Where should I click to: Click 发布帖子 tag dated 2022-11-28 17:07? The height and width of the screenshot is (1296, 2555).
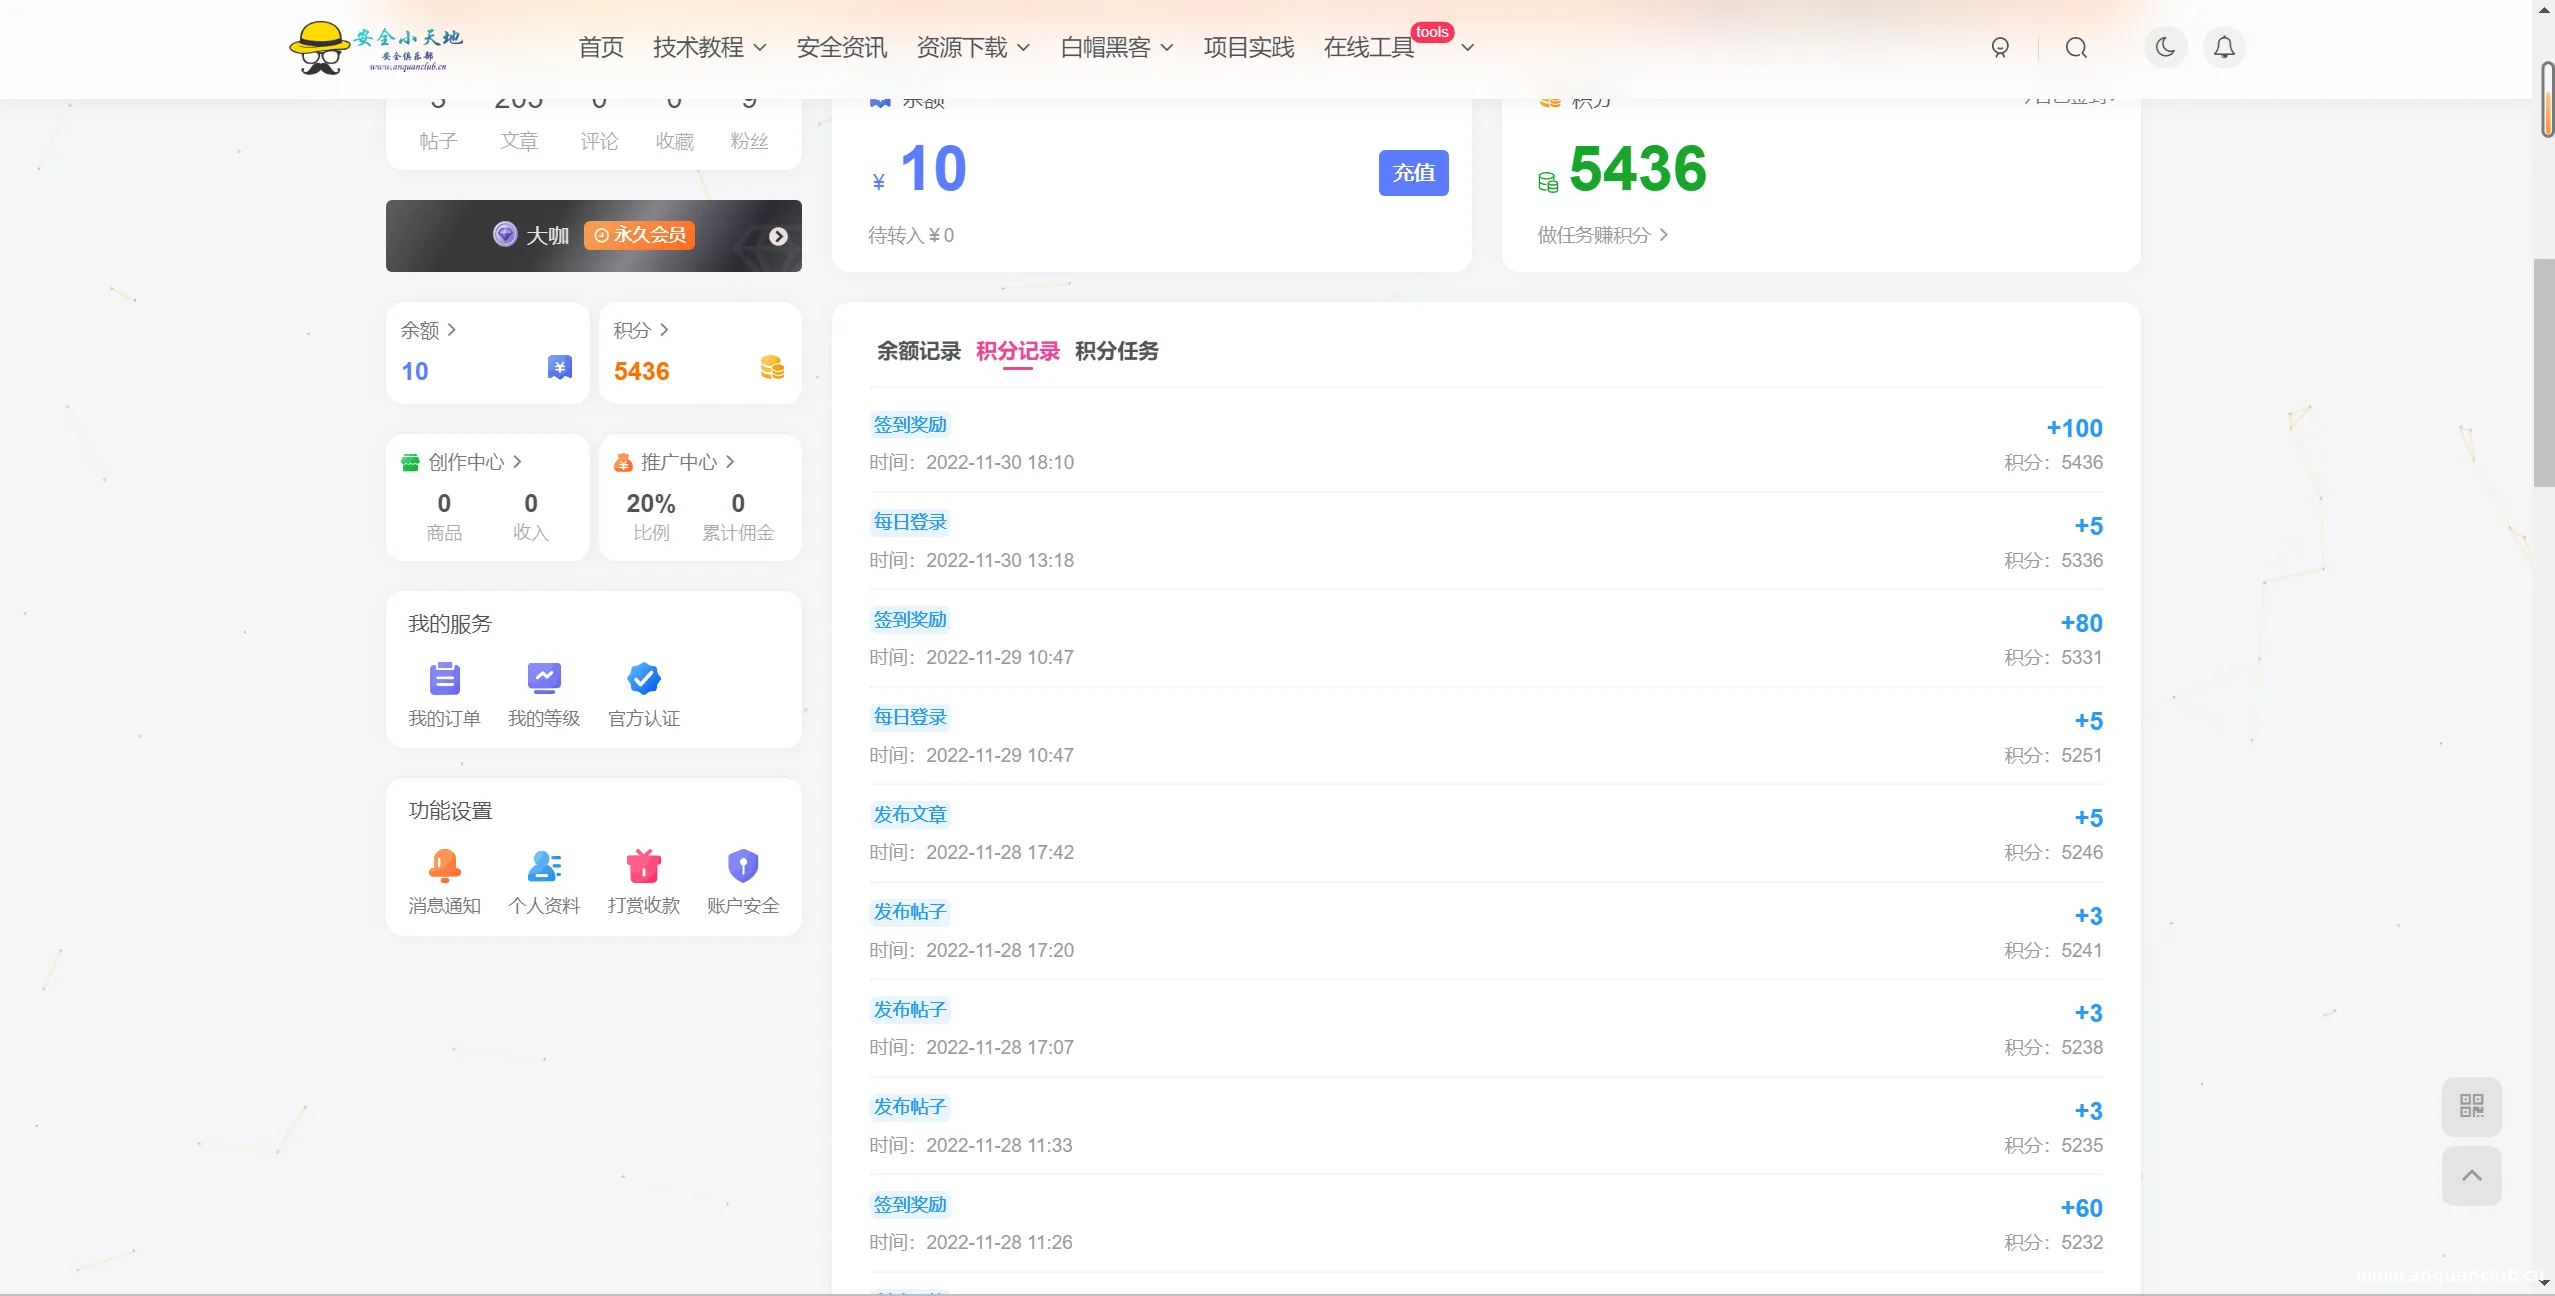click(x=909, y=1010)
